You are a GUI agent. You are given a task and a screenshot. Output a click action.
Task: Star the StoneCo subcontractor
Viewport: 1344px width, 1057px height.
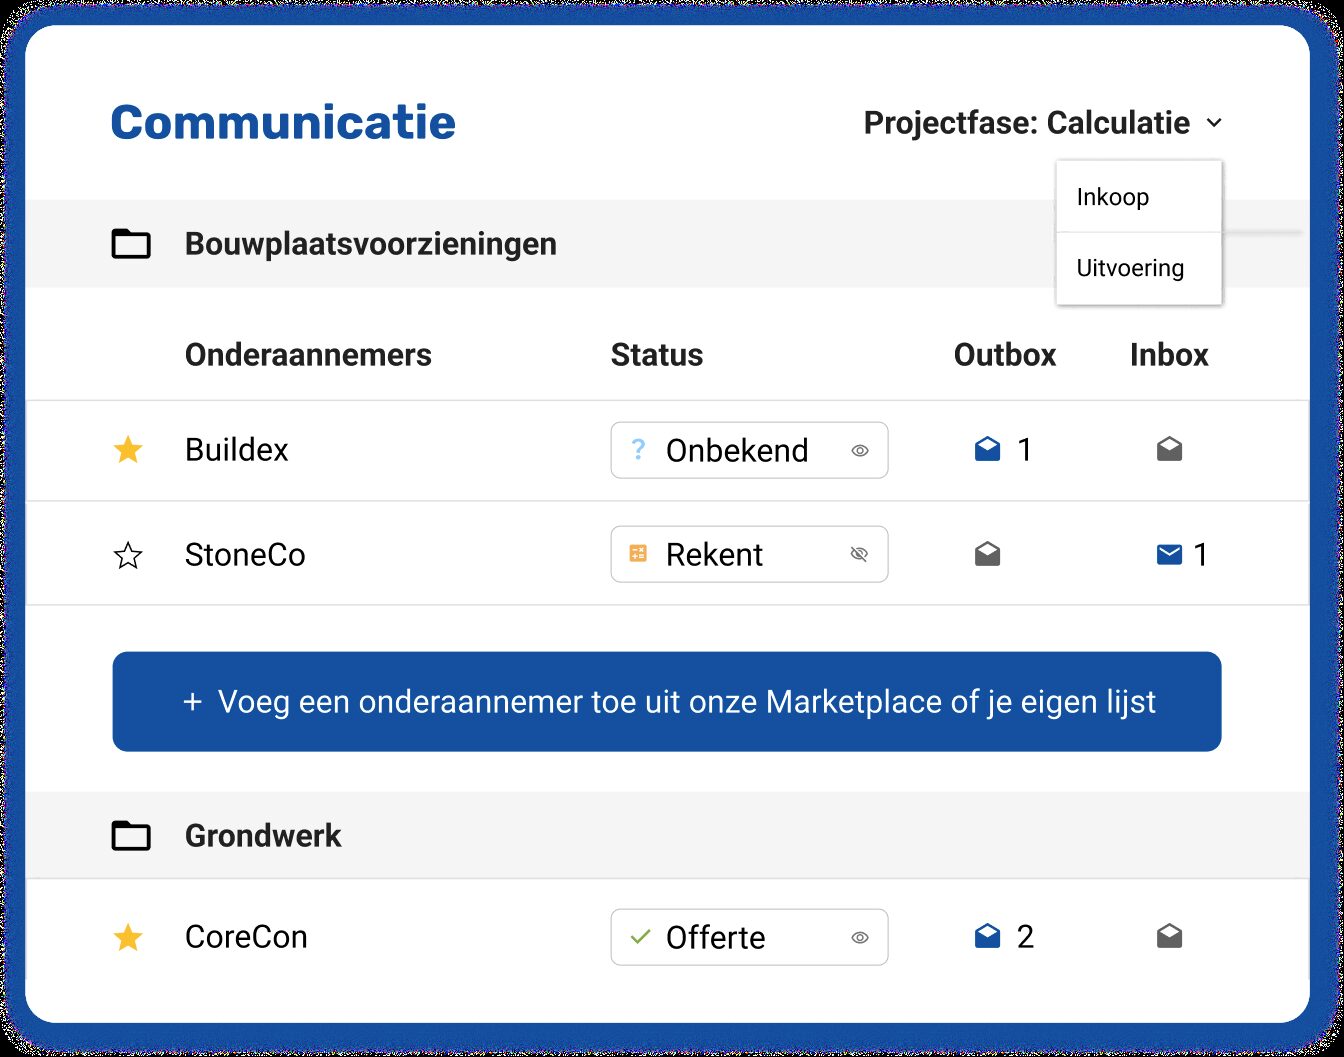[128, 555]
